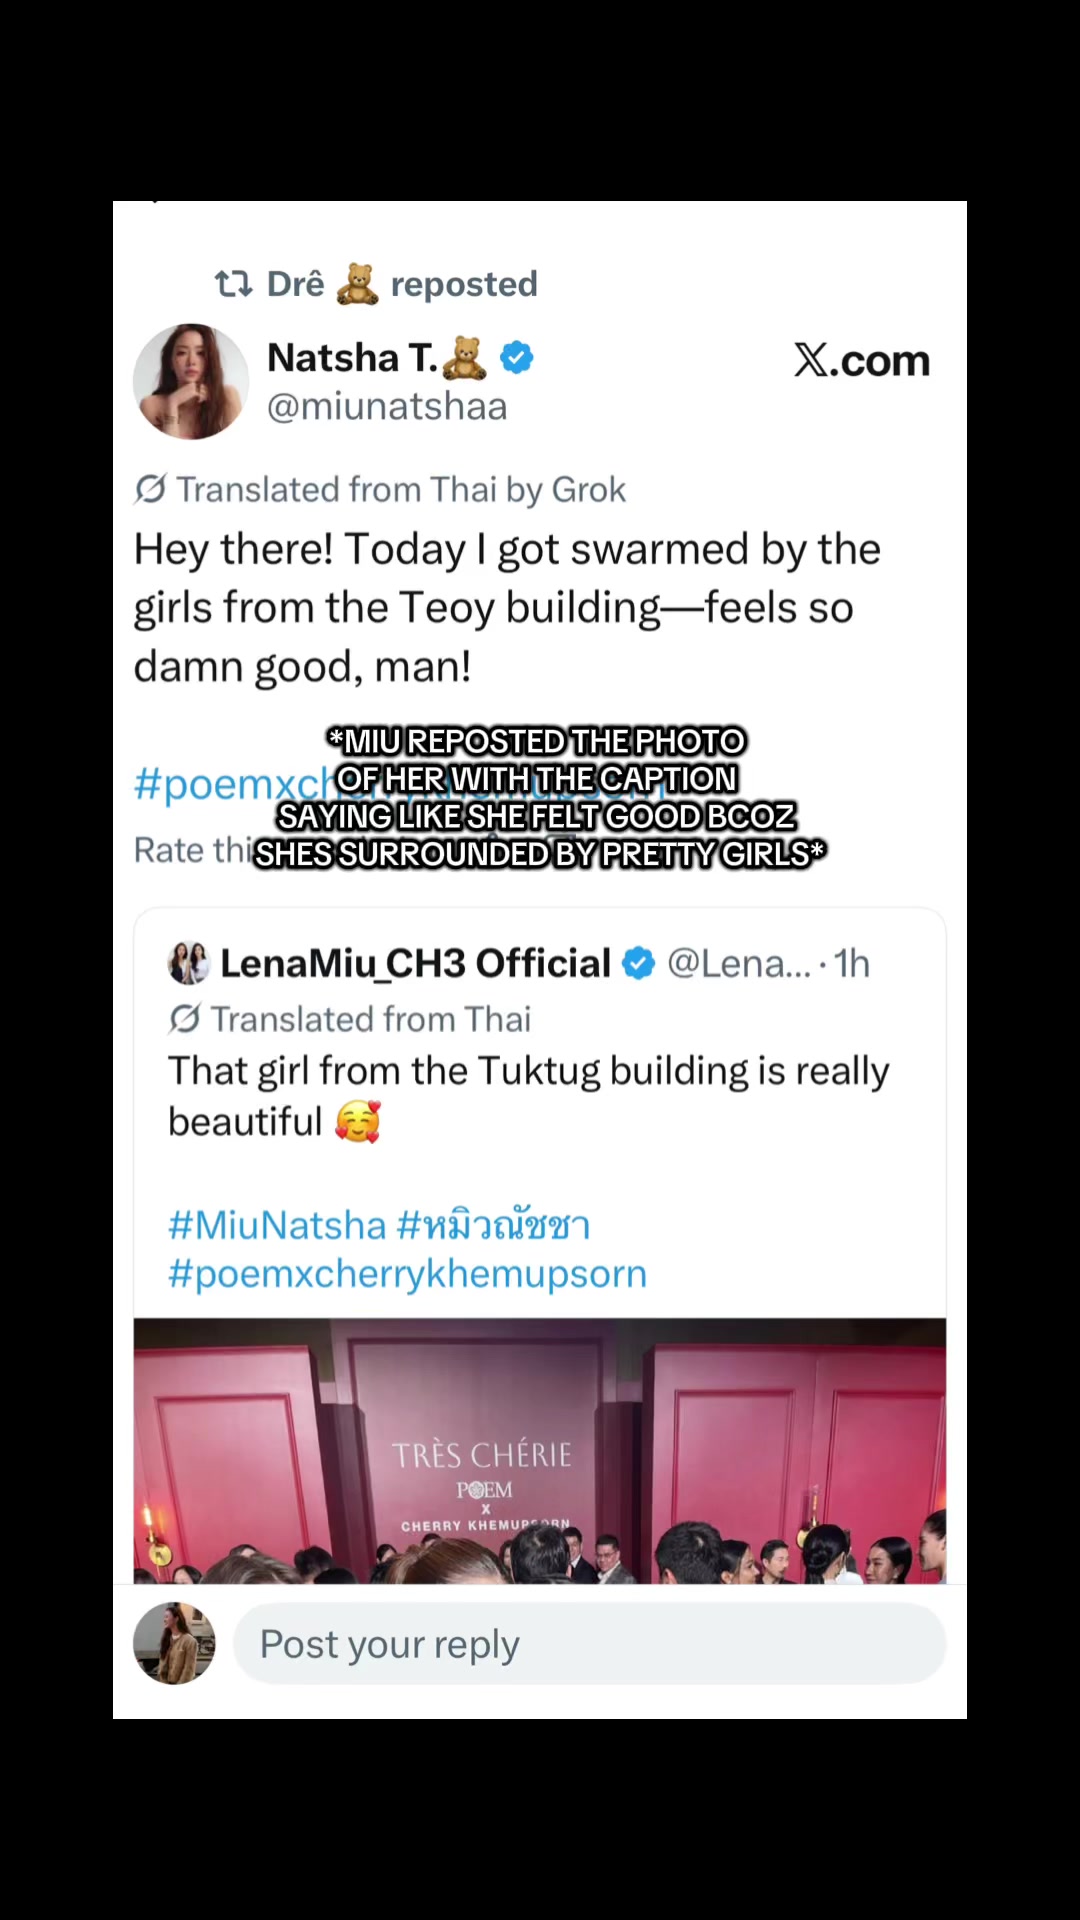The width and height of the screenshot is (1080, 1920).
Task: View the Très Chérie event photo
Action: pos(540,1451)
